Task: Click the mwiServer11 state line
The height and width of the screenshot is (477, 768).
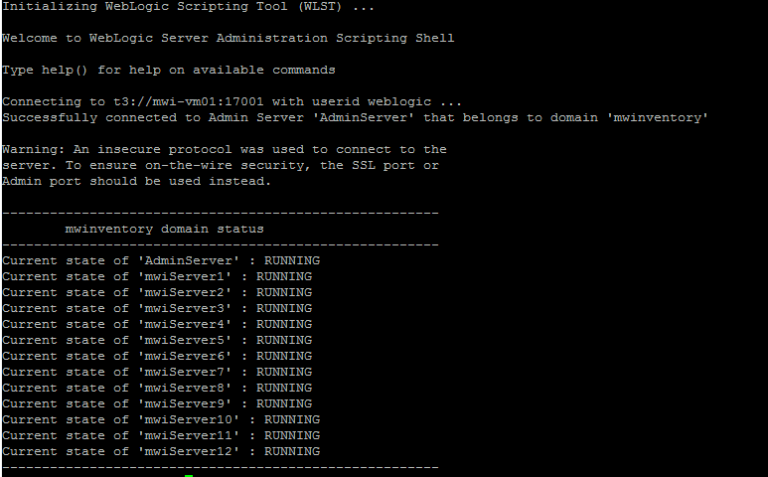Action: point(161,436)
